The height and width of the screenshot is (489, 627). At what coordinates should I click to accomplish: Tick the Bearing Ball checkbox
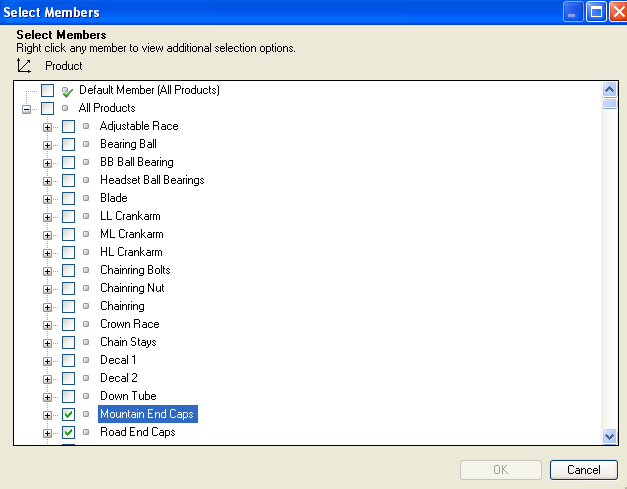click(x=68, y=144)
